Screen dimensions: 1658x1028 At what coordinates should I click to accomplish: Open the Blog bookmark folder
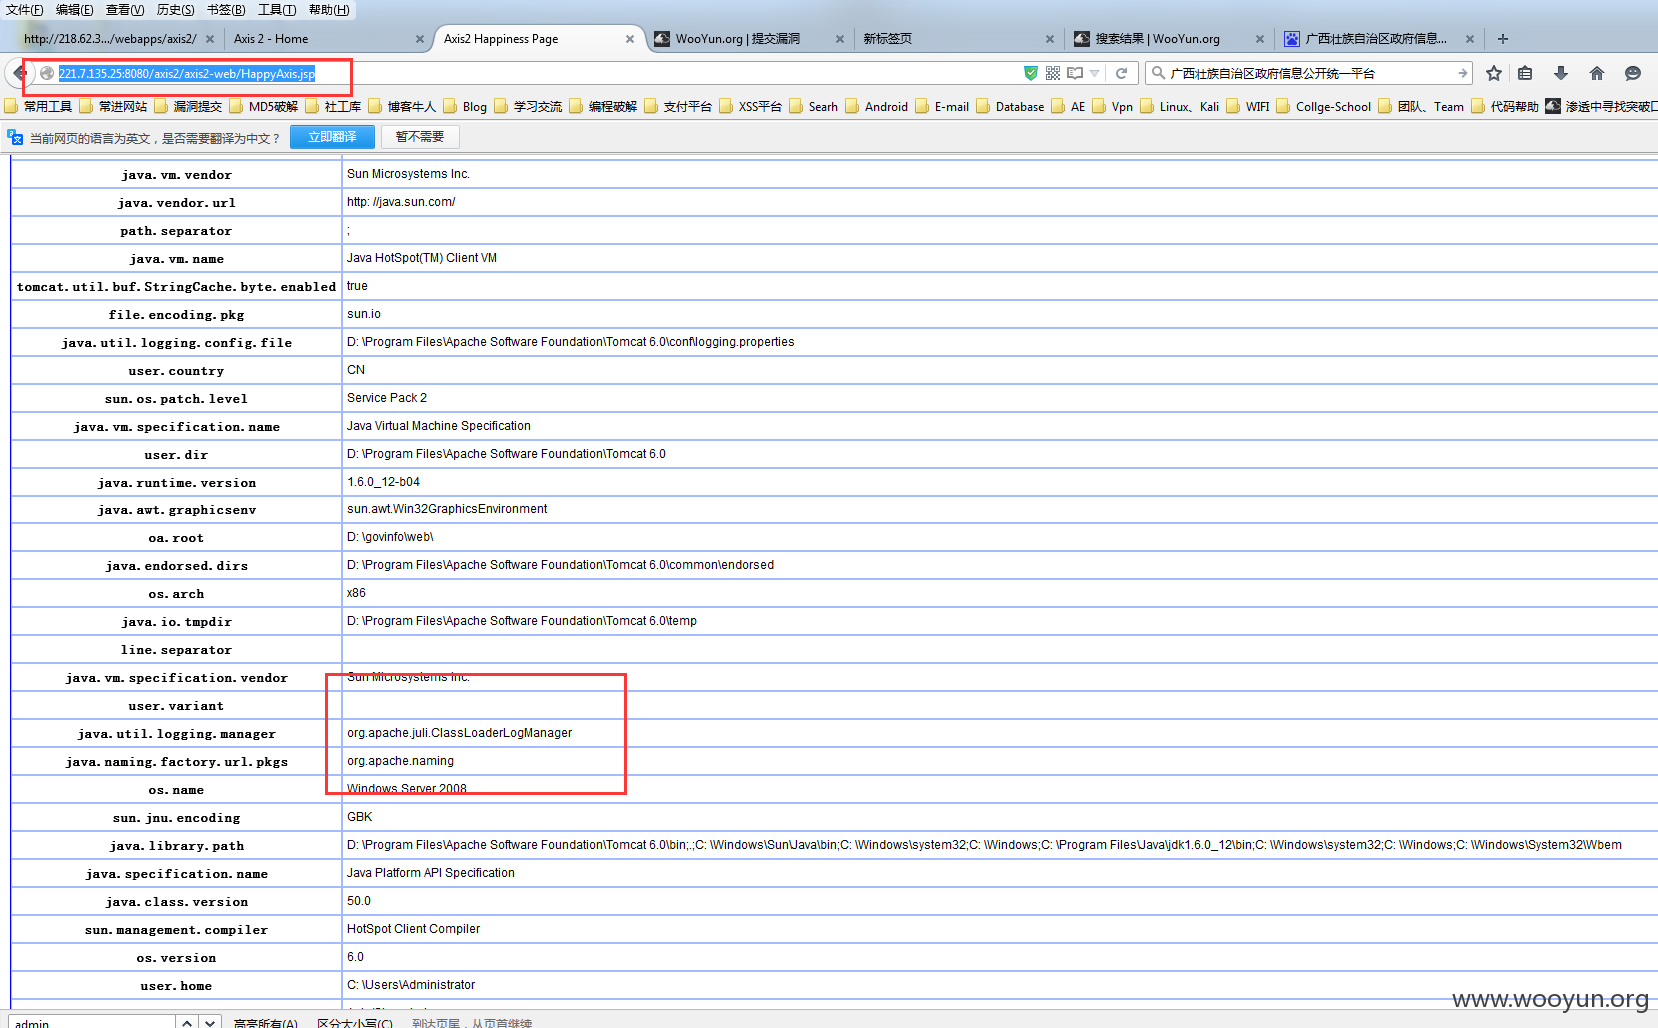coord(465,106)
